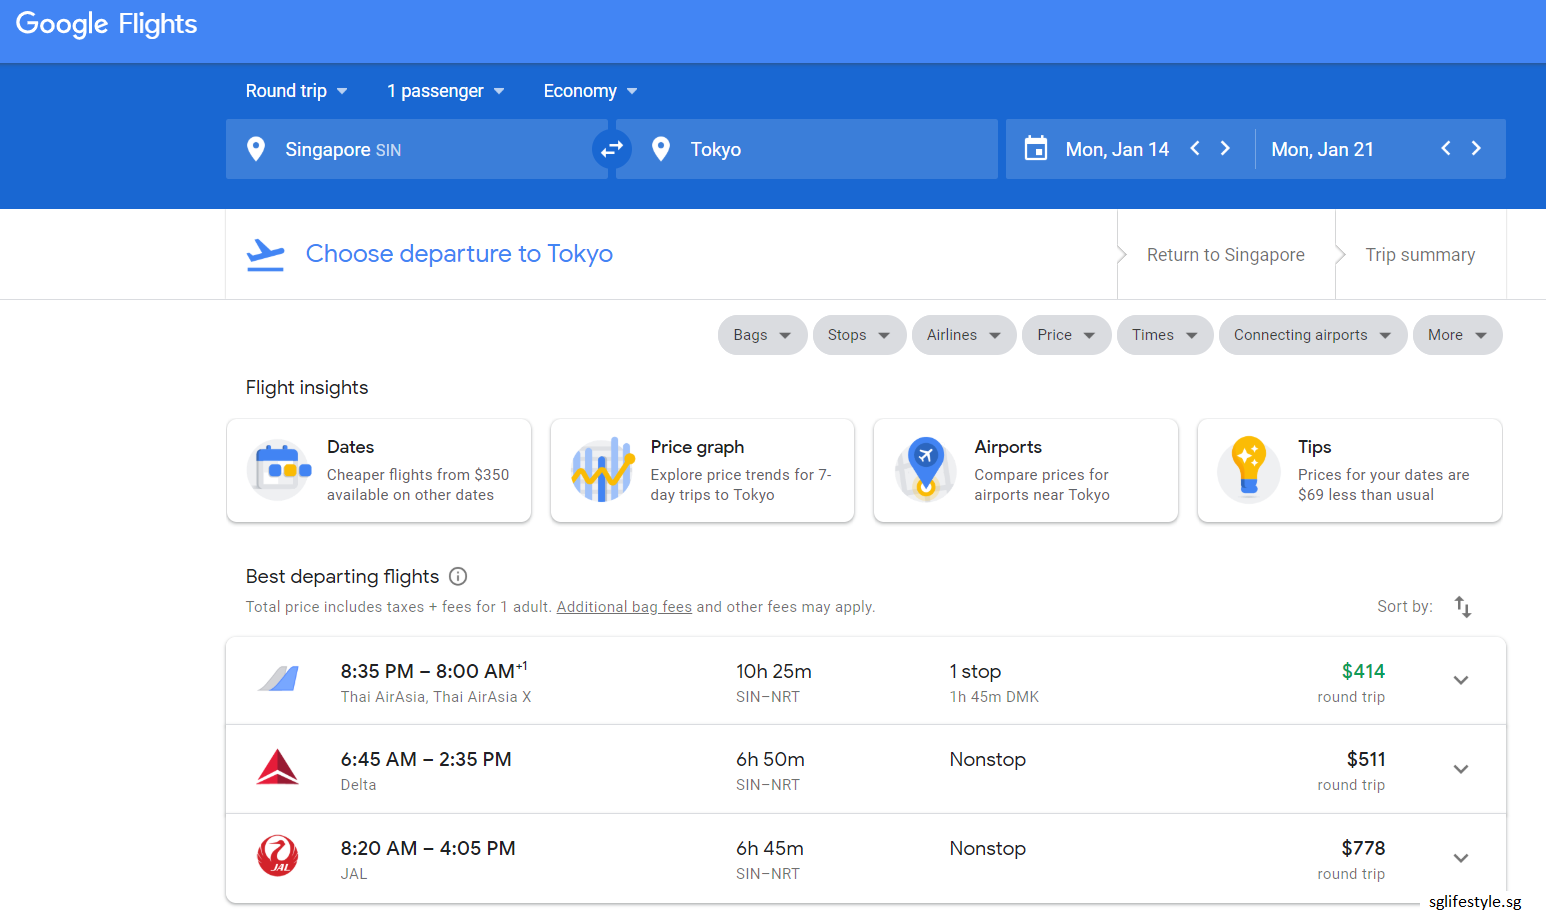Go to previous day for return date
Image resolution: width=1546 pixels, height=916 pixels.
[1445, 148]
